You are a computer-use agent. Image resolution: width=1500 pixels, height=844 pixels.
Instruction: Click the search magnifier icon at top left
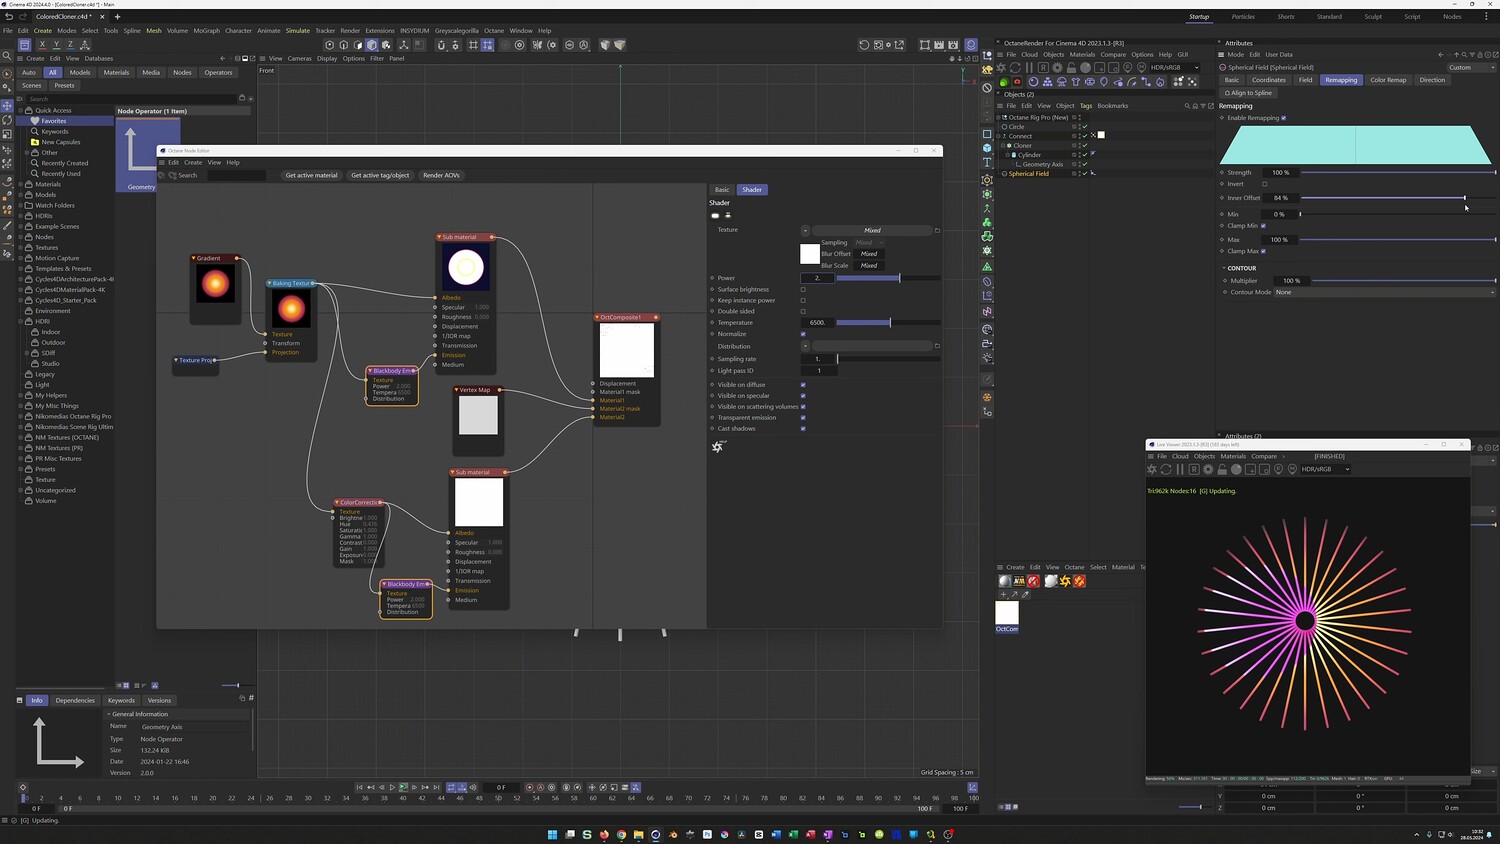pos(7,56)
